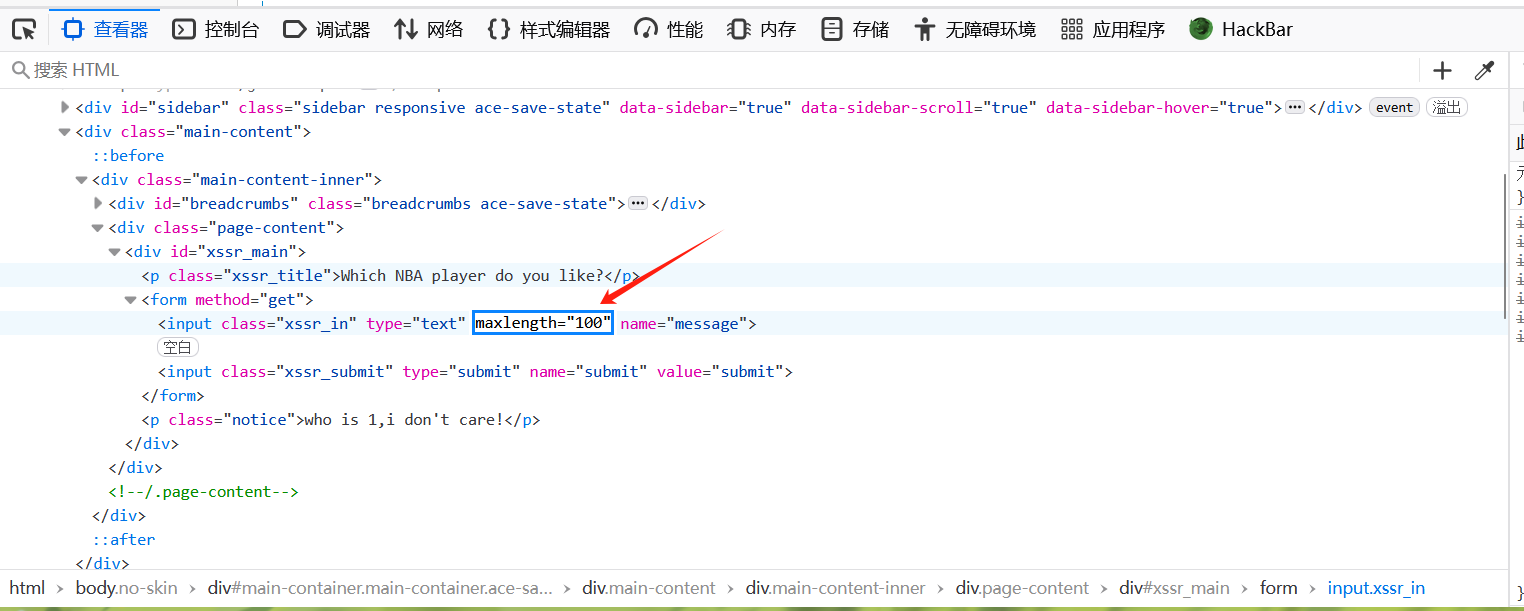
Task: Select the eyedropper color picker icon
Action: click(x=1484, y=70)
